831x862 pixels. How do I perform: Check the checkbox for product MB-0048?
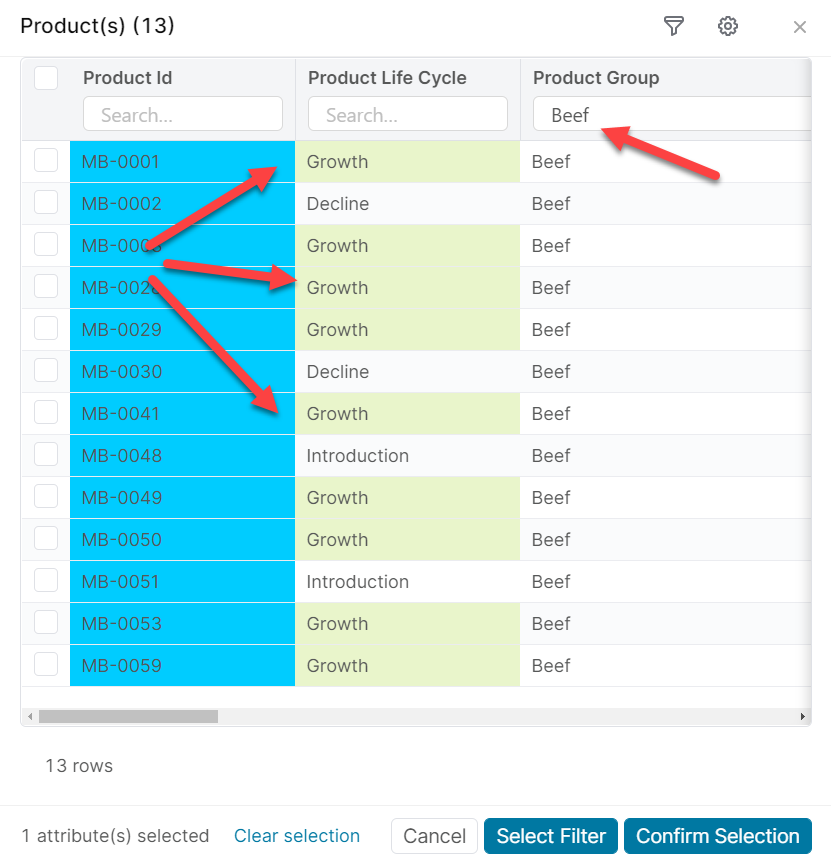pyautogui.click(x=46, y=456)
